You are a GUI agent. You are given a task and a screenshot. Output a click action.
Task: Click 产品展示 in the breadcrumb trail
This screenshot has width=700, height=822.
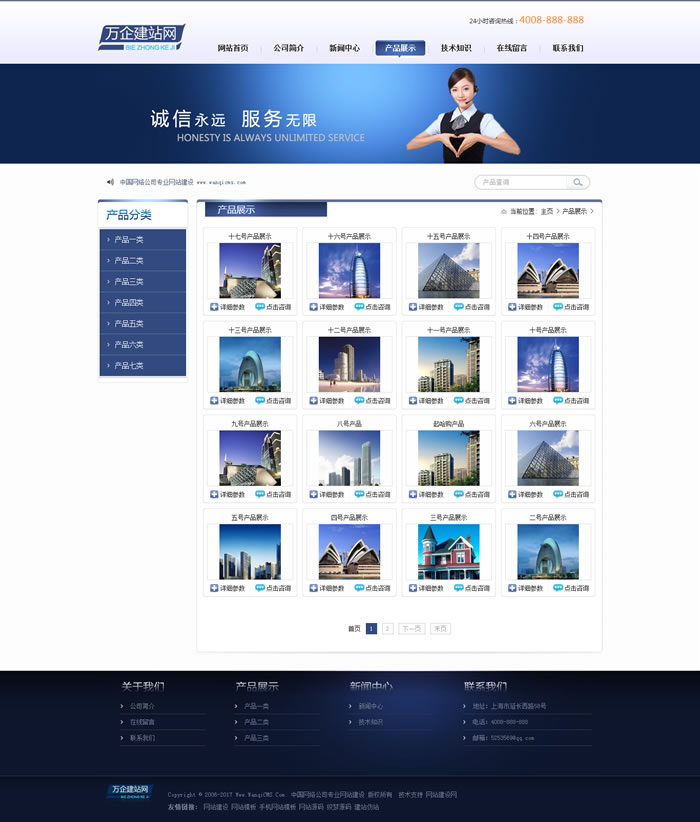[574, 211]
